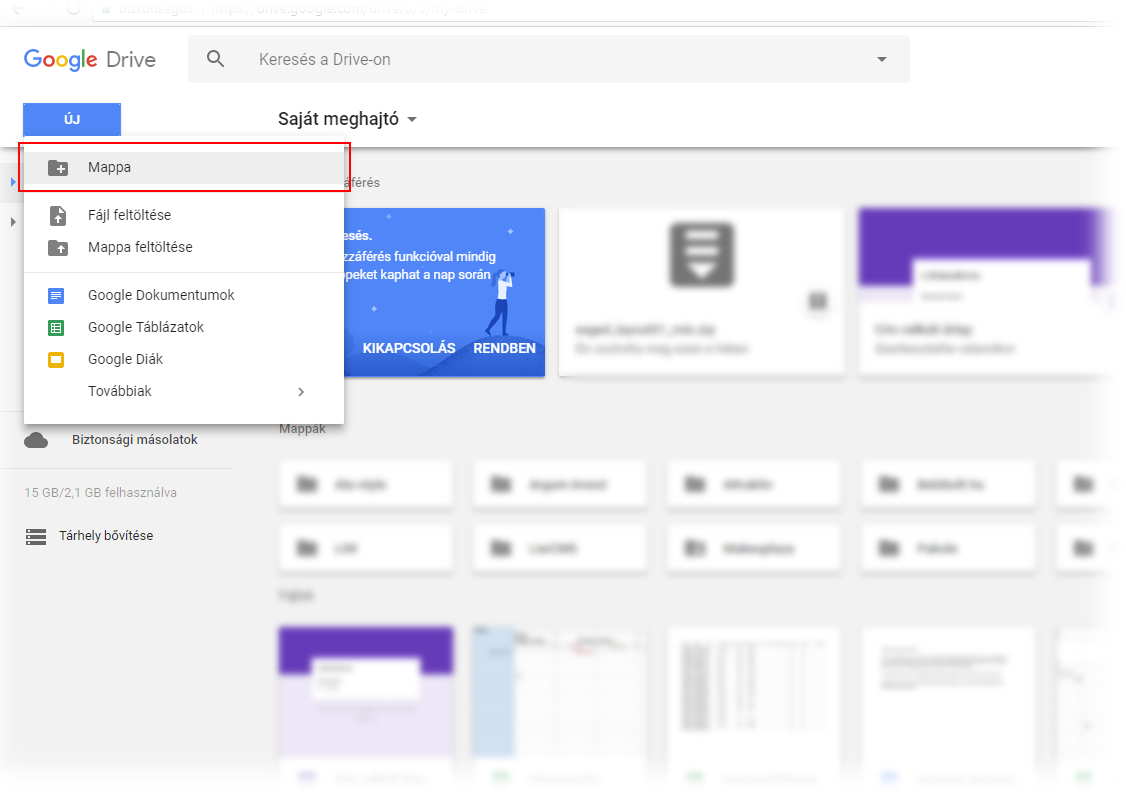
Task: Expand the Továbbiak submenu
Action: coord(301,391)
